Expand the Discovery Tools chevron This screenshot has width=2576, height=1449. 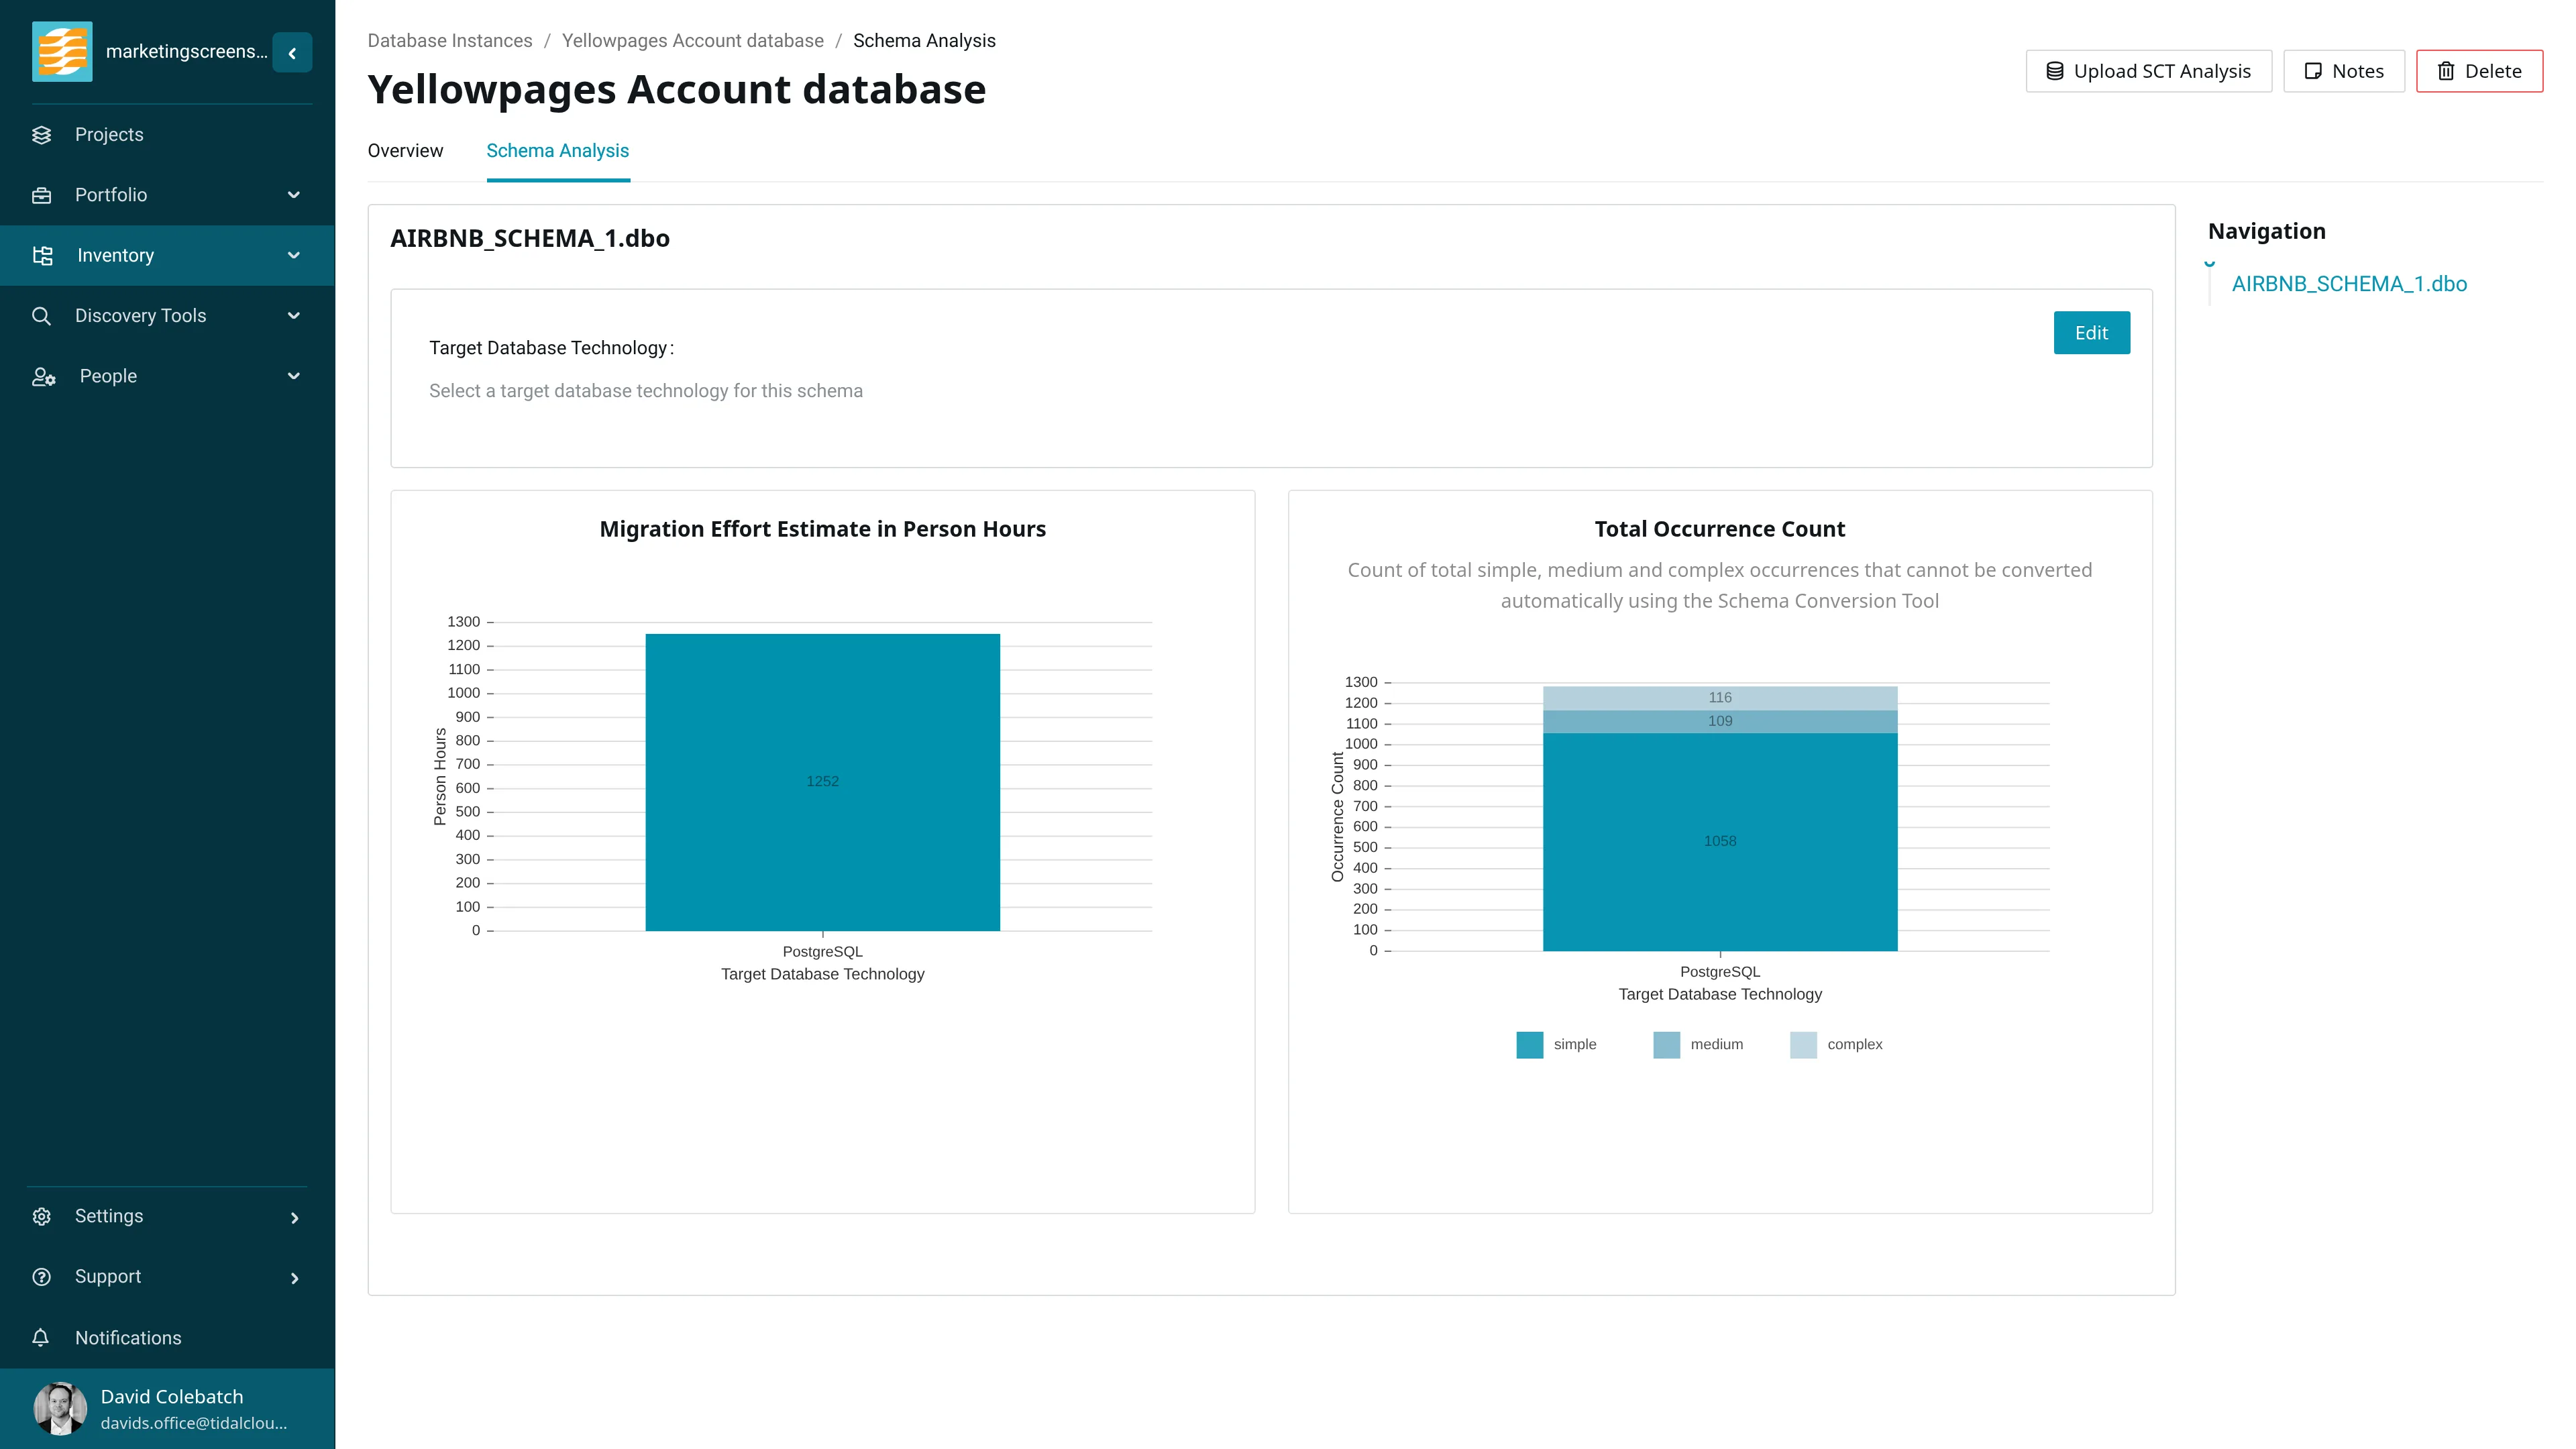coord(294,316)
